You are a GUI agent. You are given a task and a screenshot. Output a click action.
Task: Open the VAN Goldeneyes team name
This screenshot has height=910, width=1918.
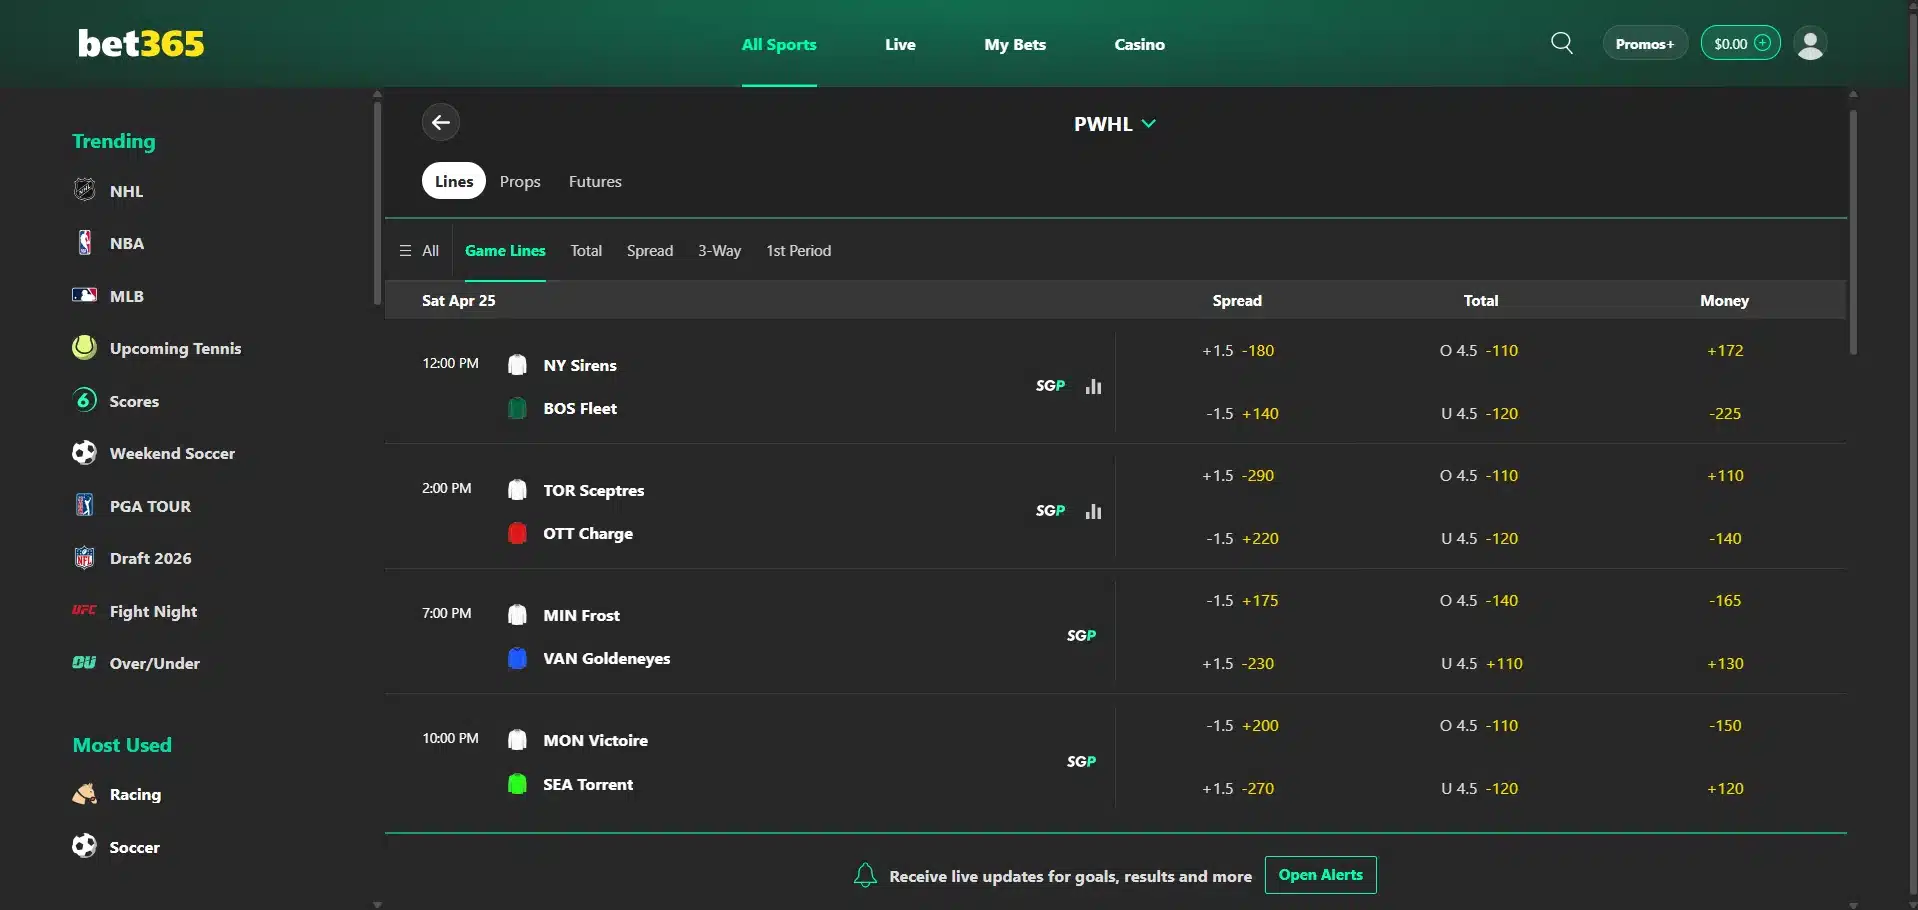click(607, 658)
